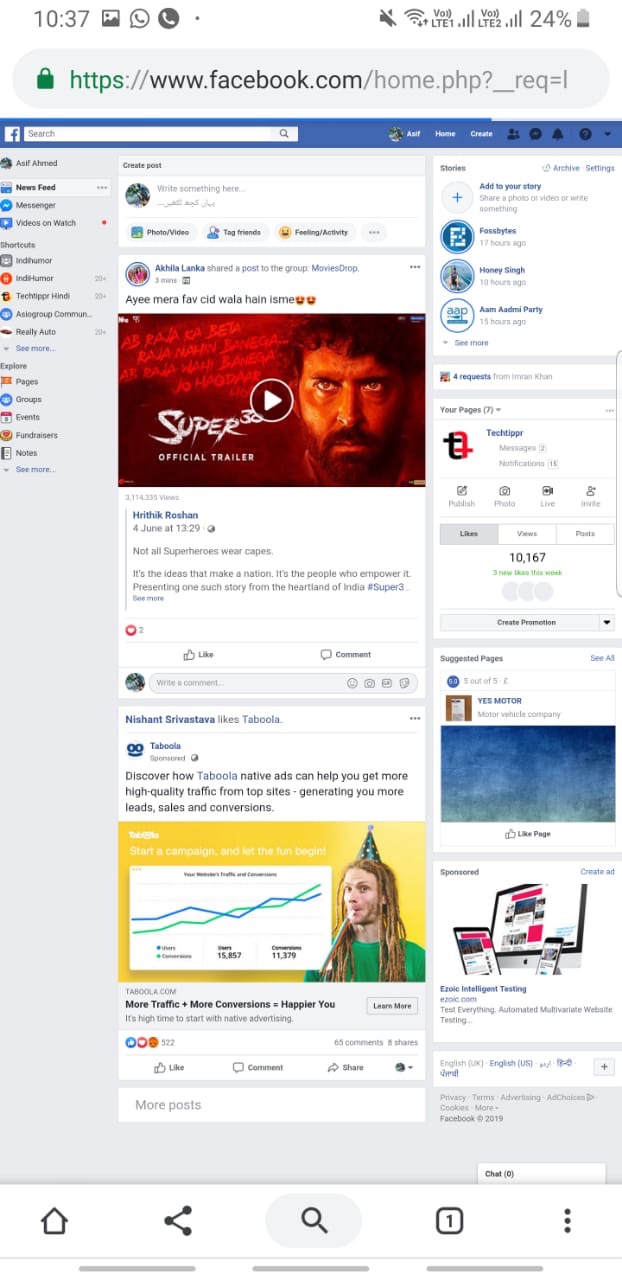Like the Akhila Lanka shared post
The image size is (622, 1280).
tap(198, 654)
